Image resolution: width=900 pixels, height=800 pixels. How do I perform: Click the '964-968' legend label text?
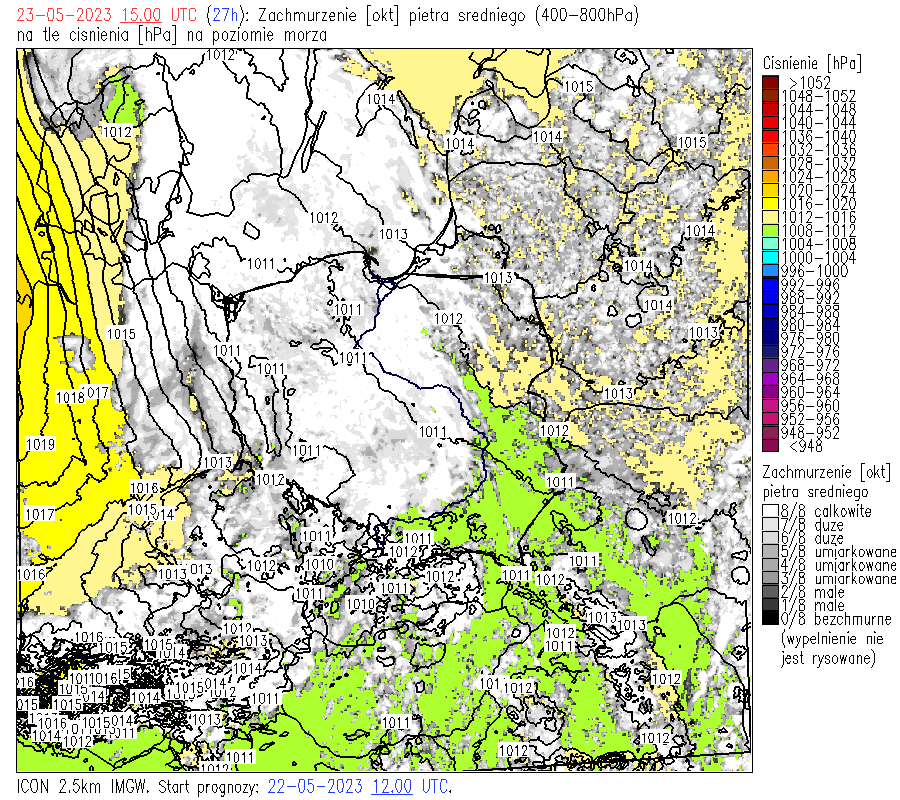[810, 379]
